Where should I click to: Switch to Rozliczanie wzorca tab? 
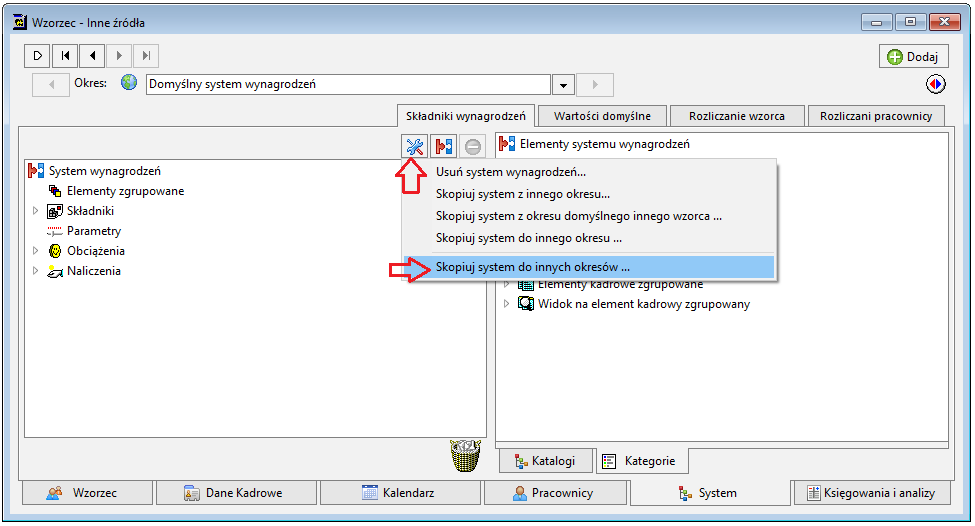point(737,116)
